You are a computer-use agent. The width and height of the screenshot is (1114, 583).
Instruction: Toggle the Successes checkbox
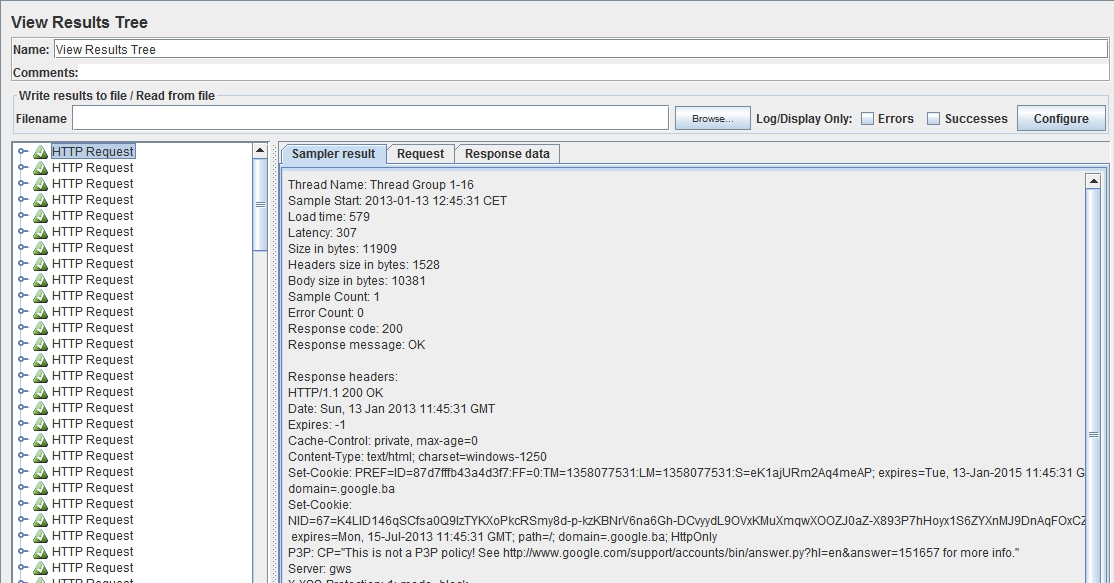tap(934, 119)
